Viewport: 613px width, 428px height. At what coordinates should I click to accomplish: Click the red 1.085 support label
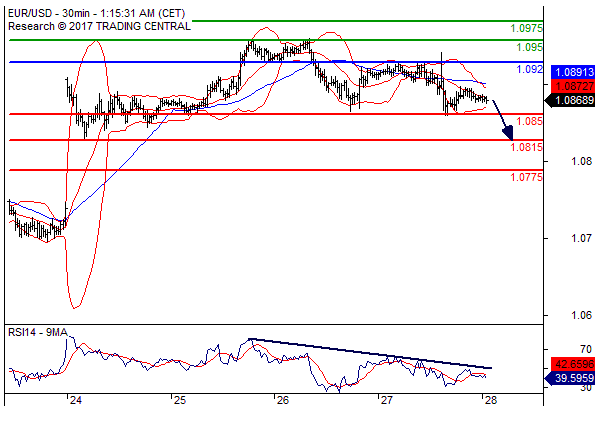click(529, 121)
